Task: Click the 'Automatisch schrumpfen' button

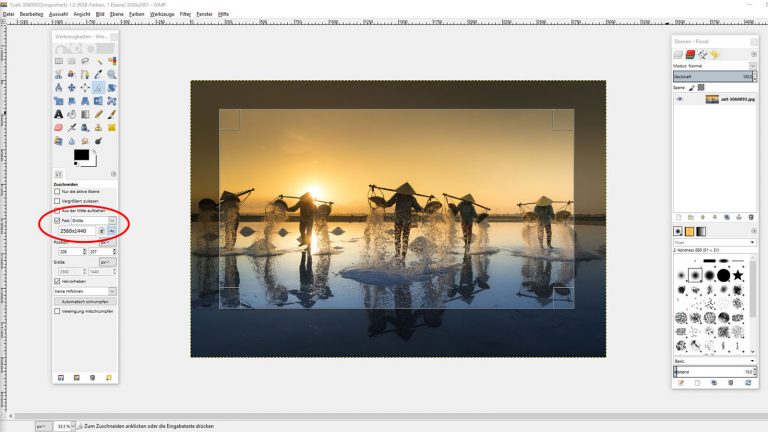Action: 86,301
